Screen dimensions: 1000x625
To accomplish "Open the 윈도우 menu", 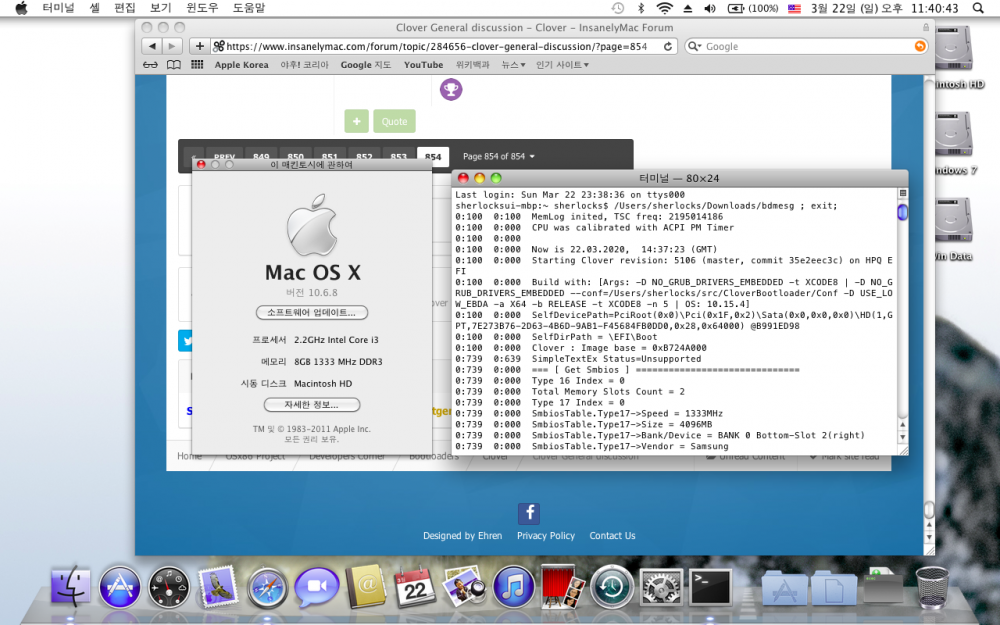I will click(x=202, y=8).
